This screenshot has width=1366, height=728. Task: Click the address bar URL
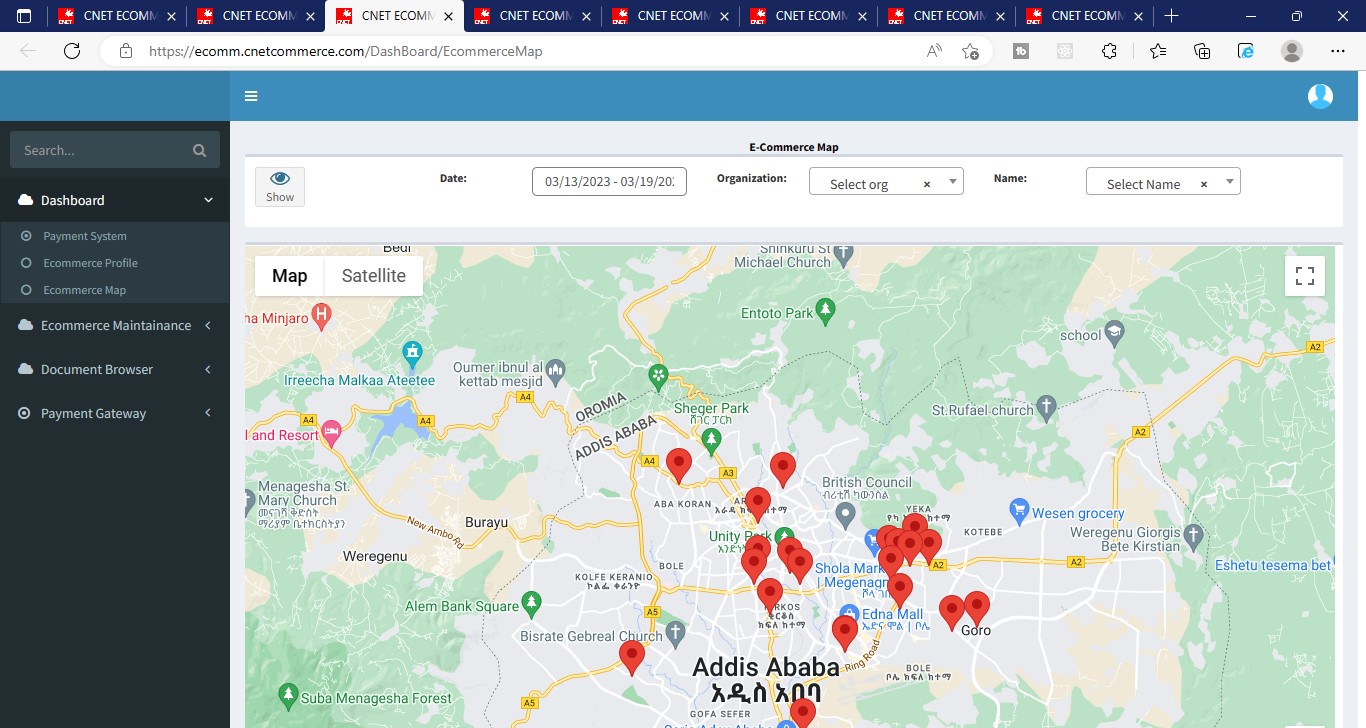(345, 51)
